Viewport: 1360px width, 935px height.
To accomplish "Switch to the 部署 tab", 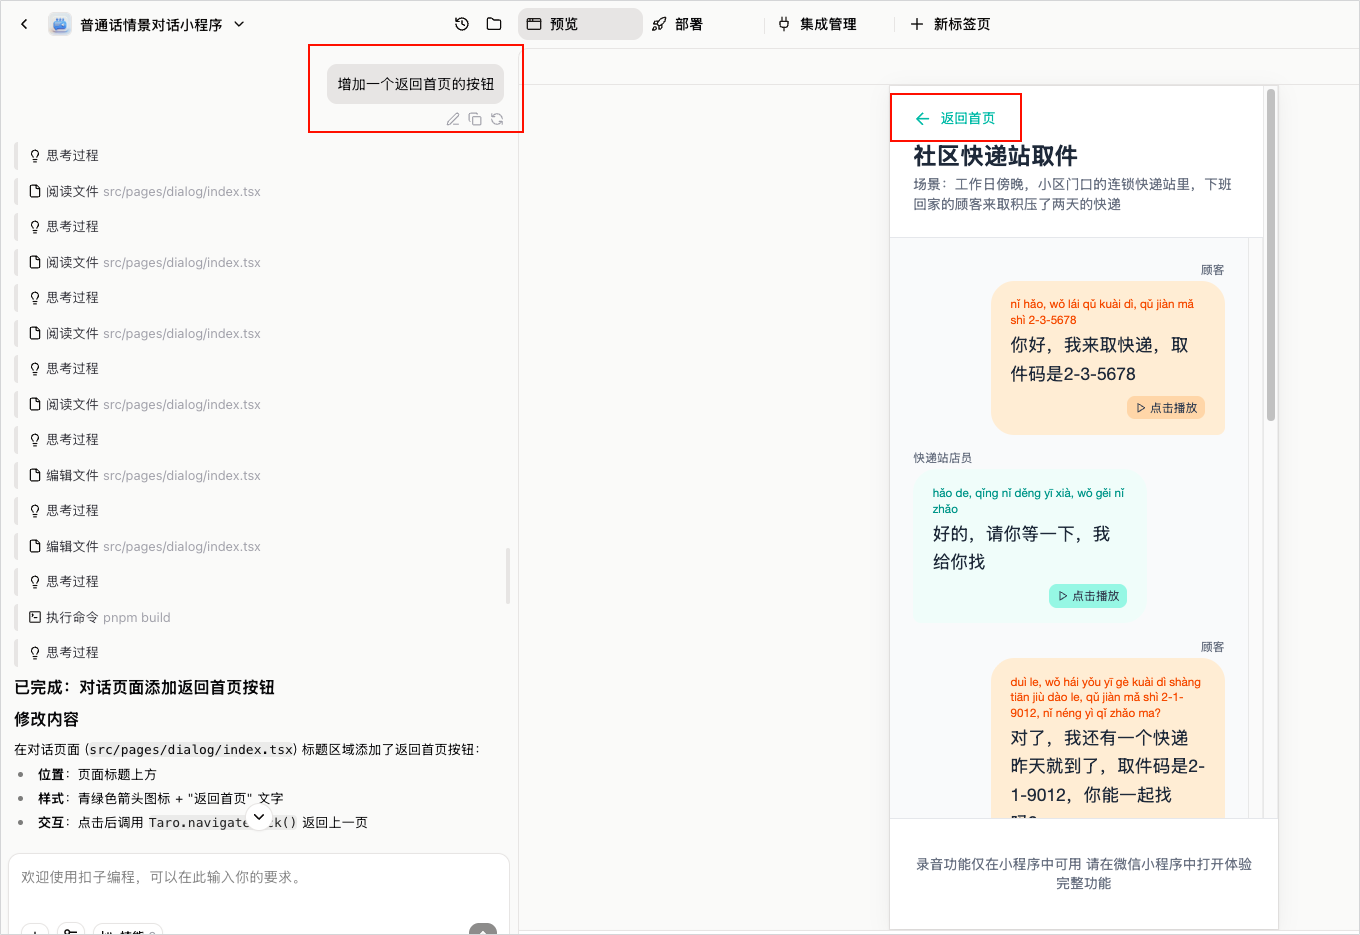I will click(x=677, y=24).
